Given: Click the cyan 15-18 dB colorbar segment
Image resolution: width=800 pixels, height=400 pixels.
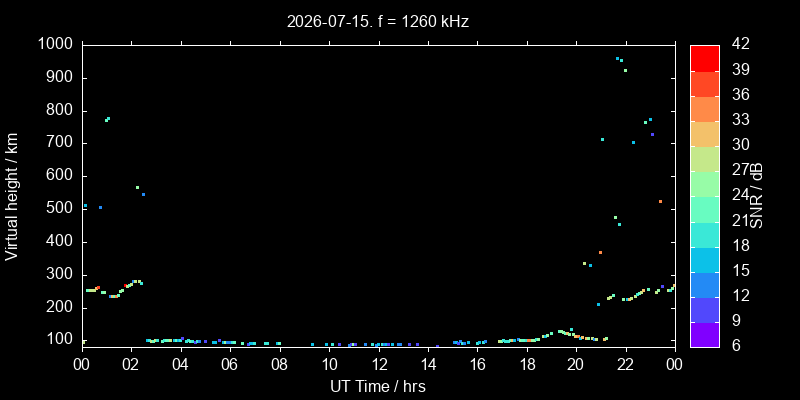Looking at the screenshot, I should click(x=705, y=259).
